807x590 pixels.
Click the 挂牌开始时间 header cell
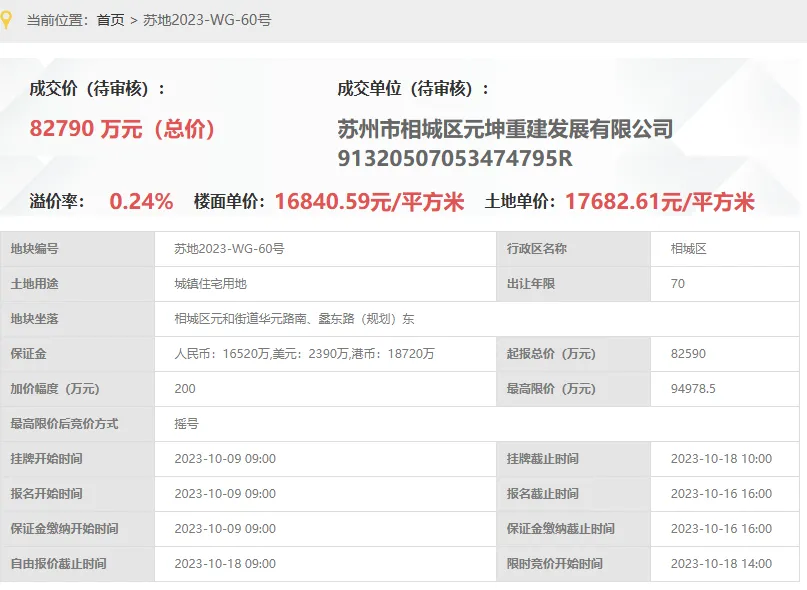[x=78, y=459]
